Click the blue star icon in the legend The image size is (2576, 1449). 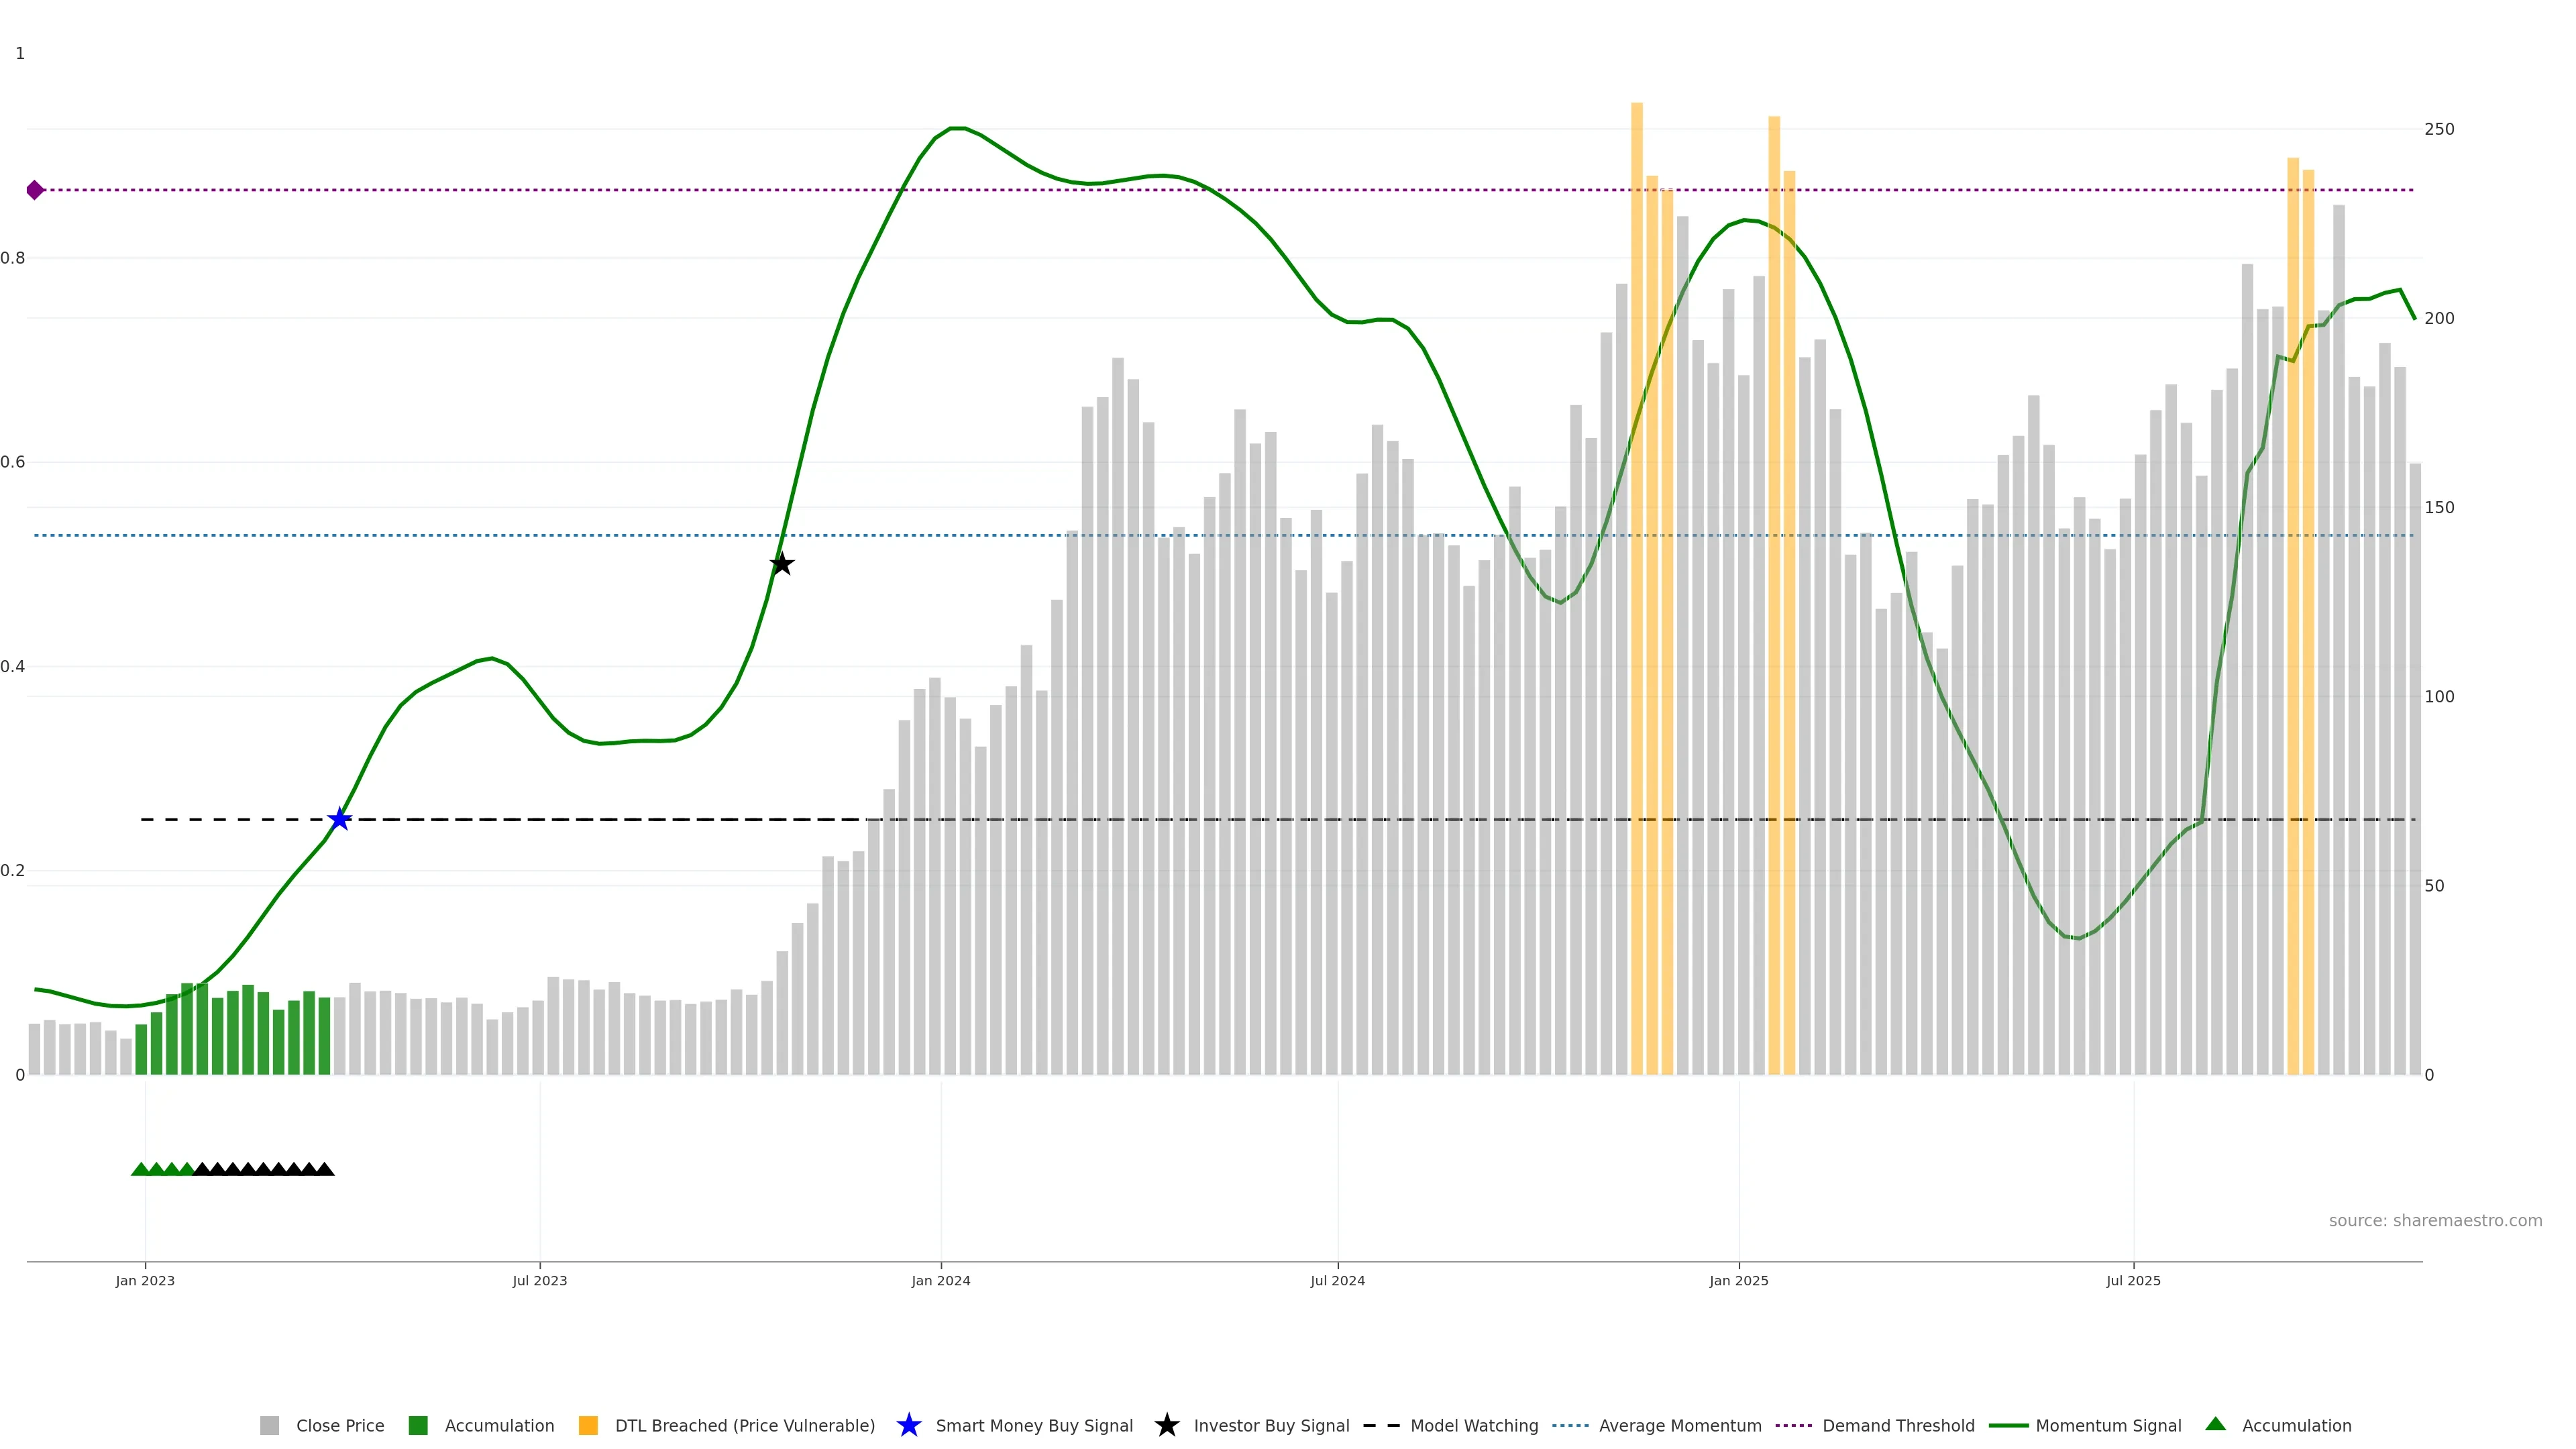[908, 1426]
